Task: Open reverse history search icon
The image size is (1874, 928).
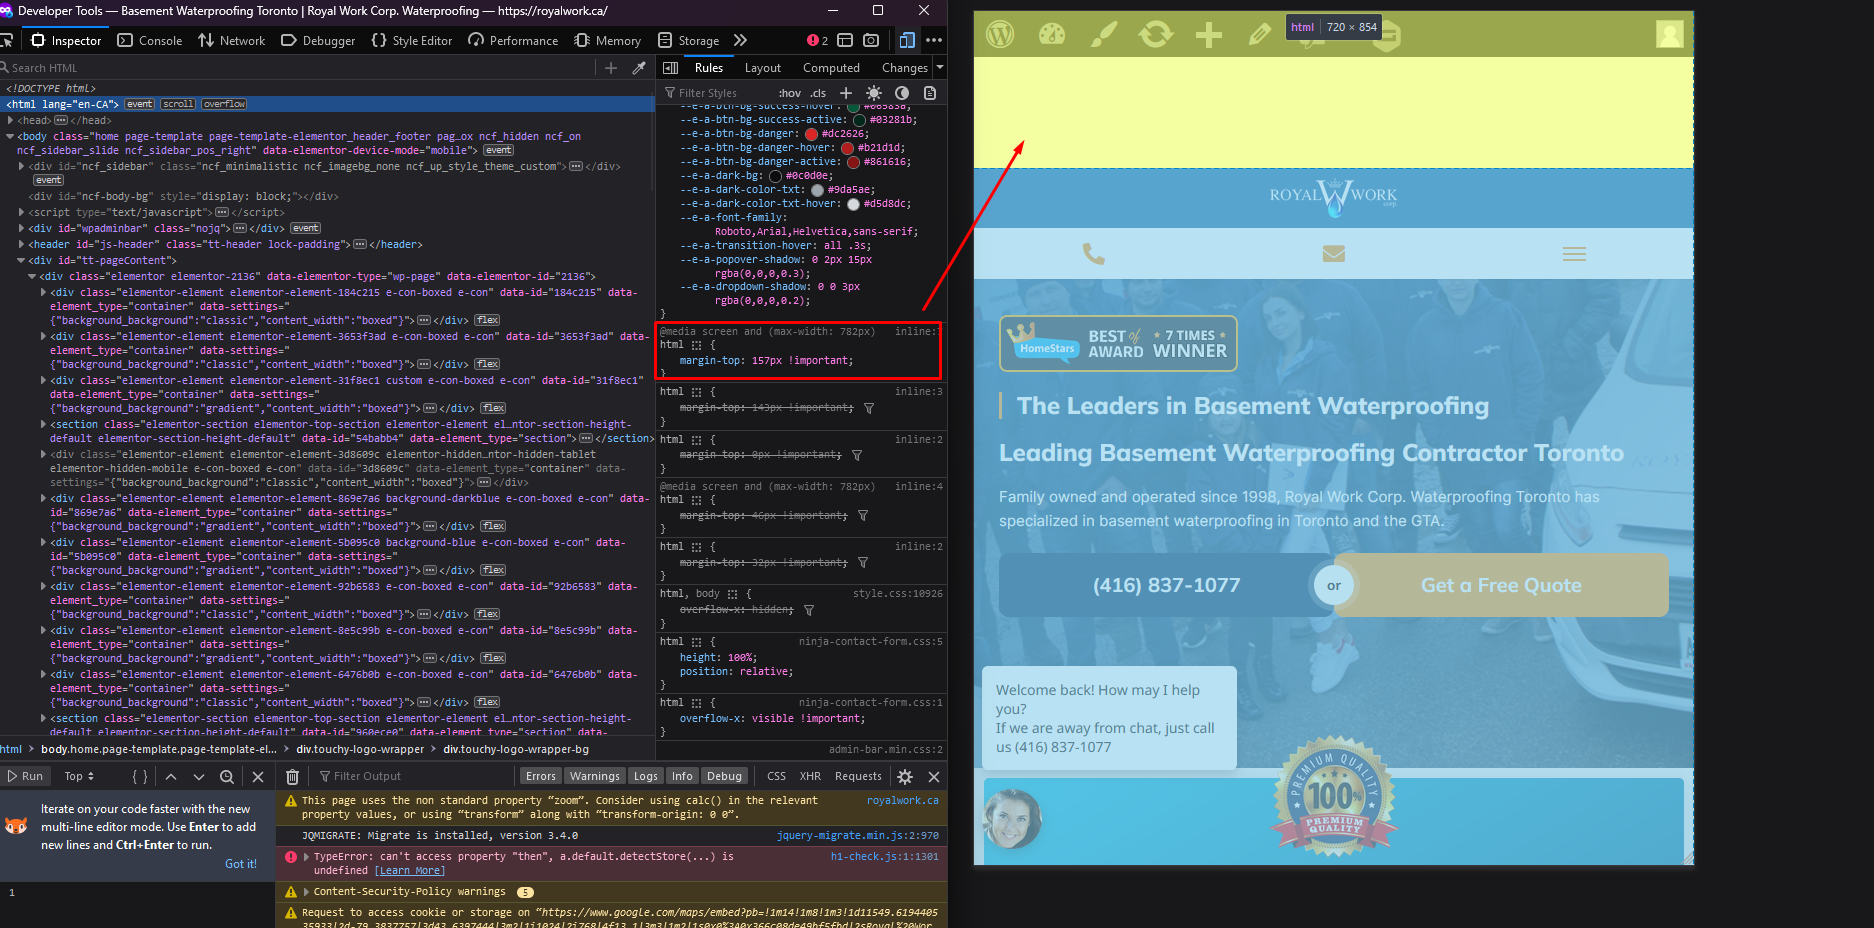Action: 227,776
